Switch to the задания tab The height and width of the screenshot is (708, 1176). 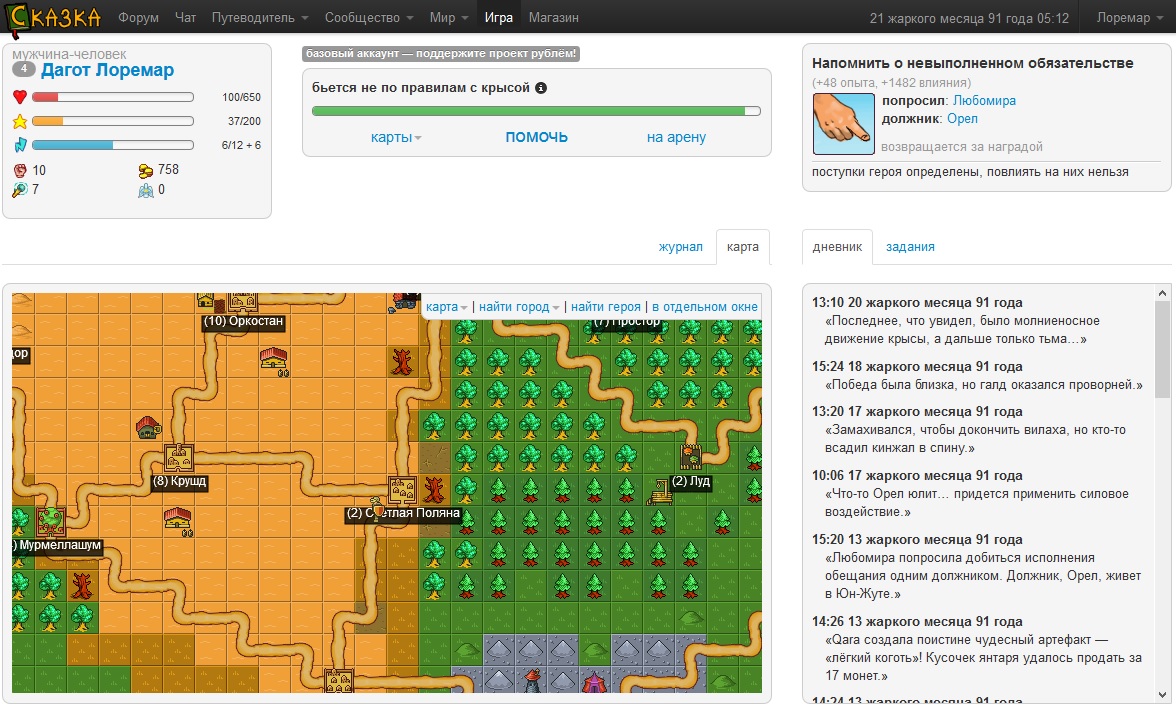click(x=910, y=247)
